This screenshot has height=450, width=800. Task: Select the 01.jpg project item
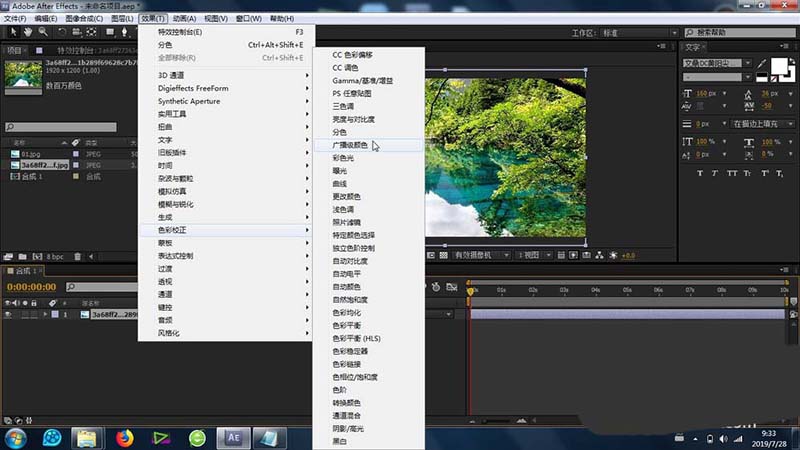[x=30, y=153]
